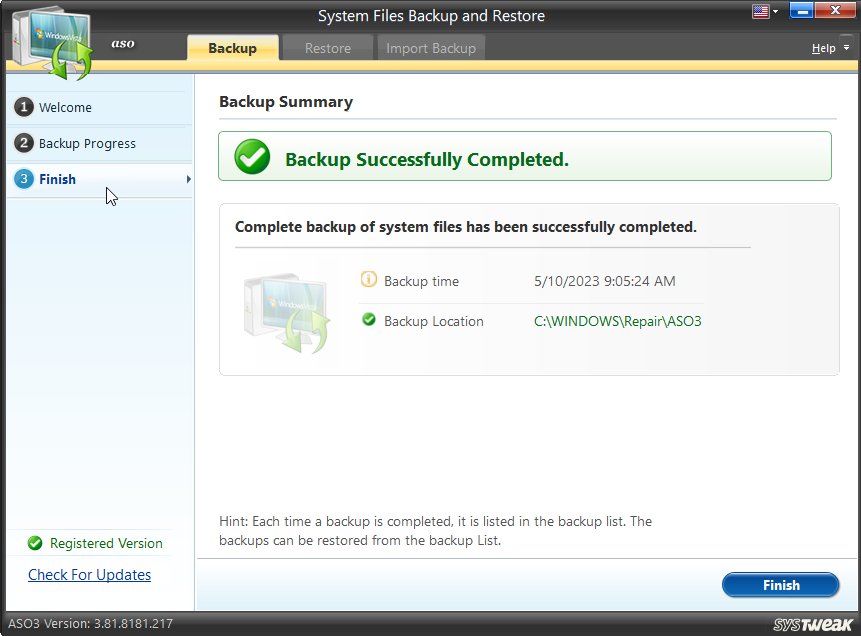The image size is (861, 636).
Task: Open the Import Backup tab
Action: pos(430,47)
